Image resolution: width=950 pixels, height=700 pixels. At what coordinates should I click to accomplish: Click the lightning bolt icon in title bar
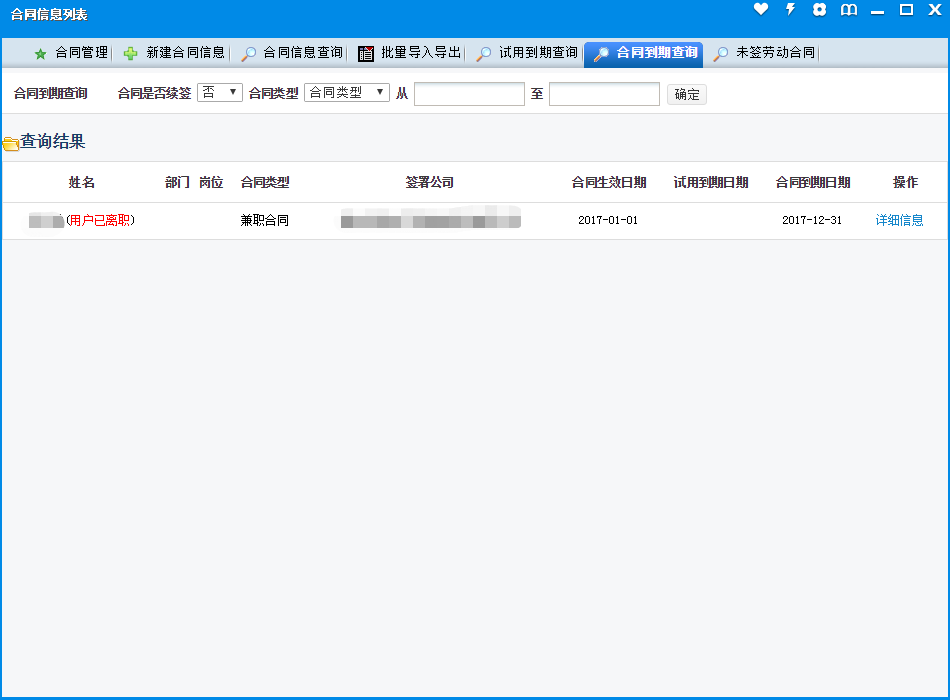[x=790, y=10]
